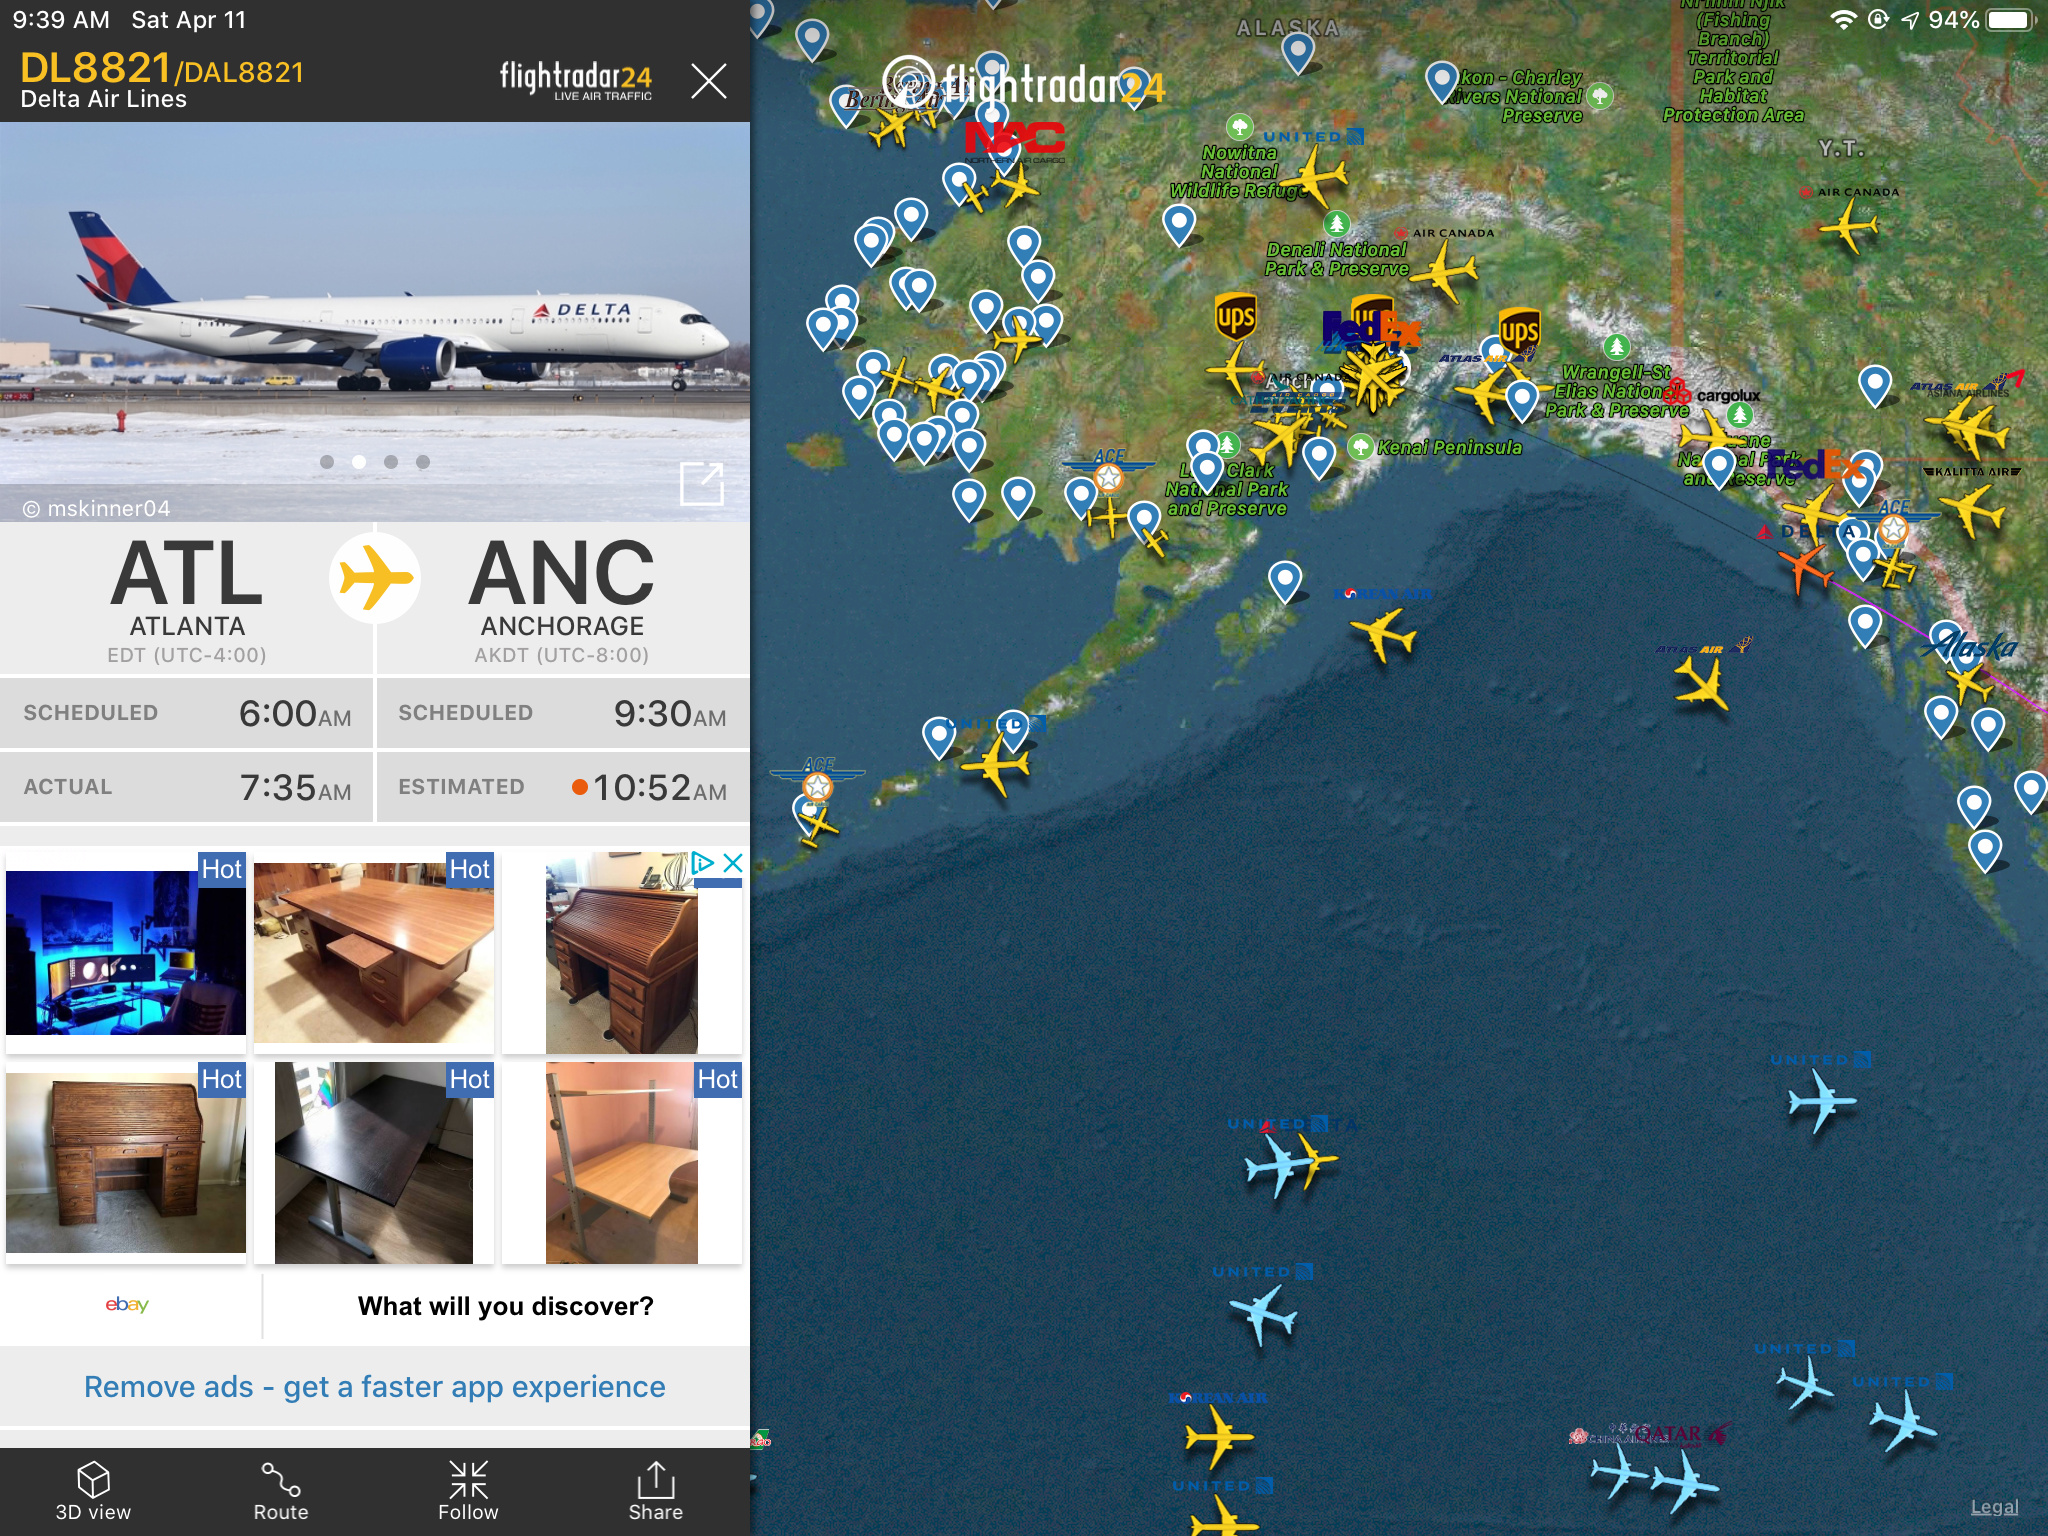Expand aircraft photo to fullscreen

[702, 484]
